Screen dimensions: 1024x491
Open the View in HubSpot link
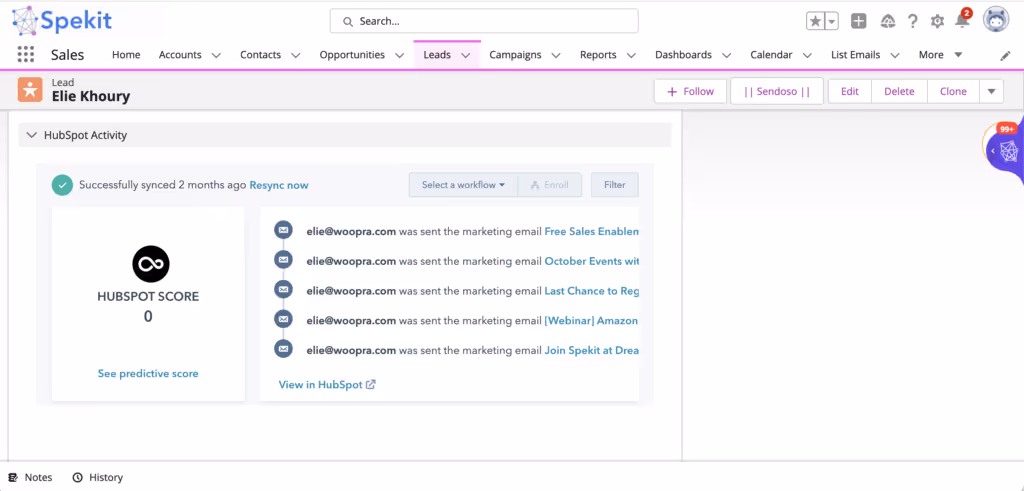[x=320, y=385]
